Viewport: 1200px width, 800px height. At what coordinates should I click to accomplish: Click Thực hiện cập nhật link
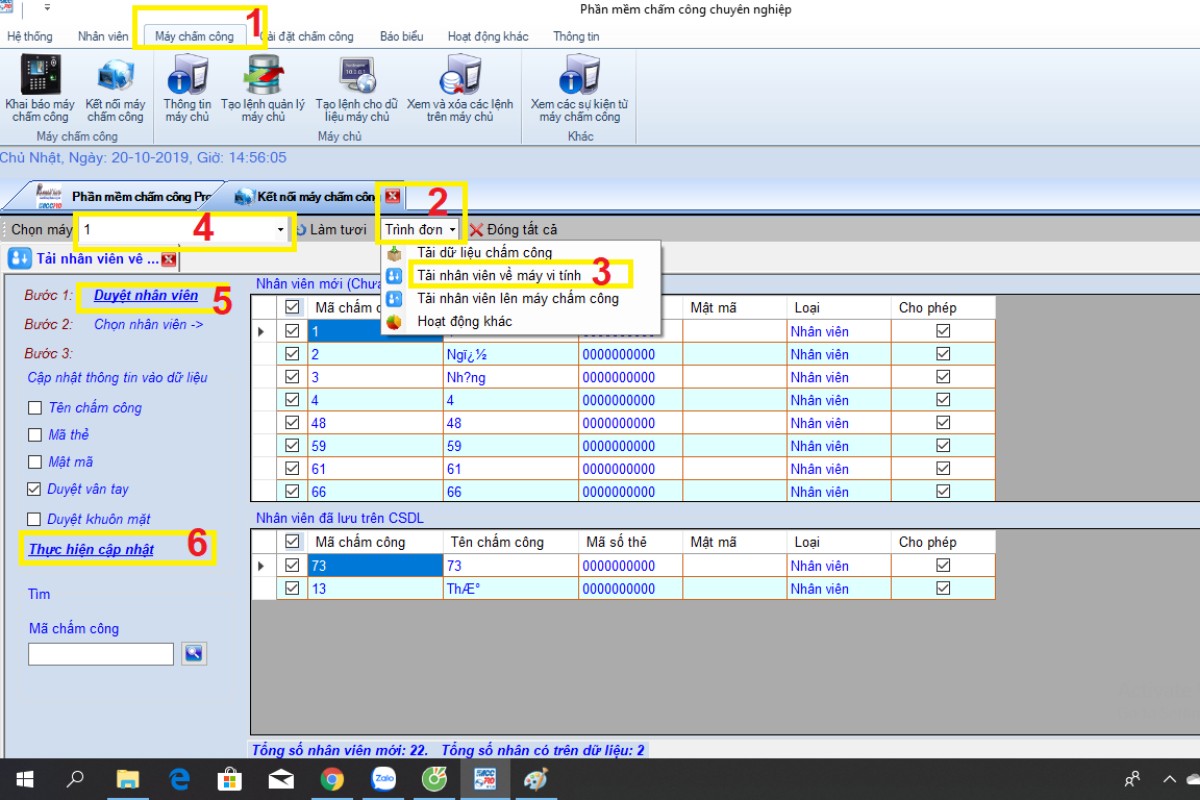(91, 549)
